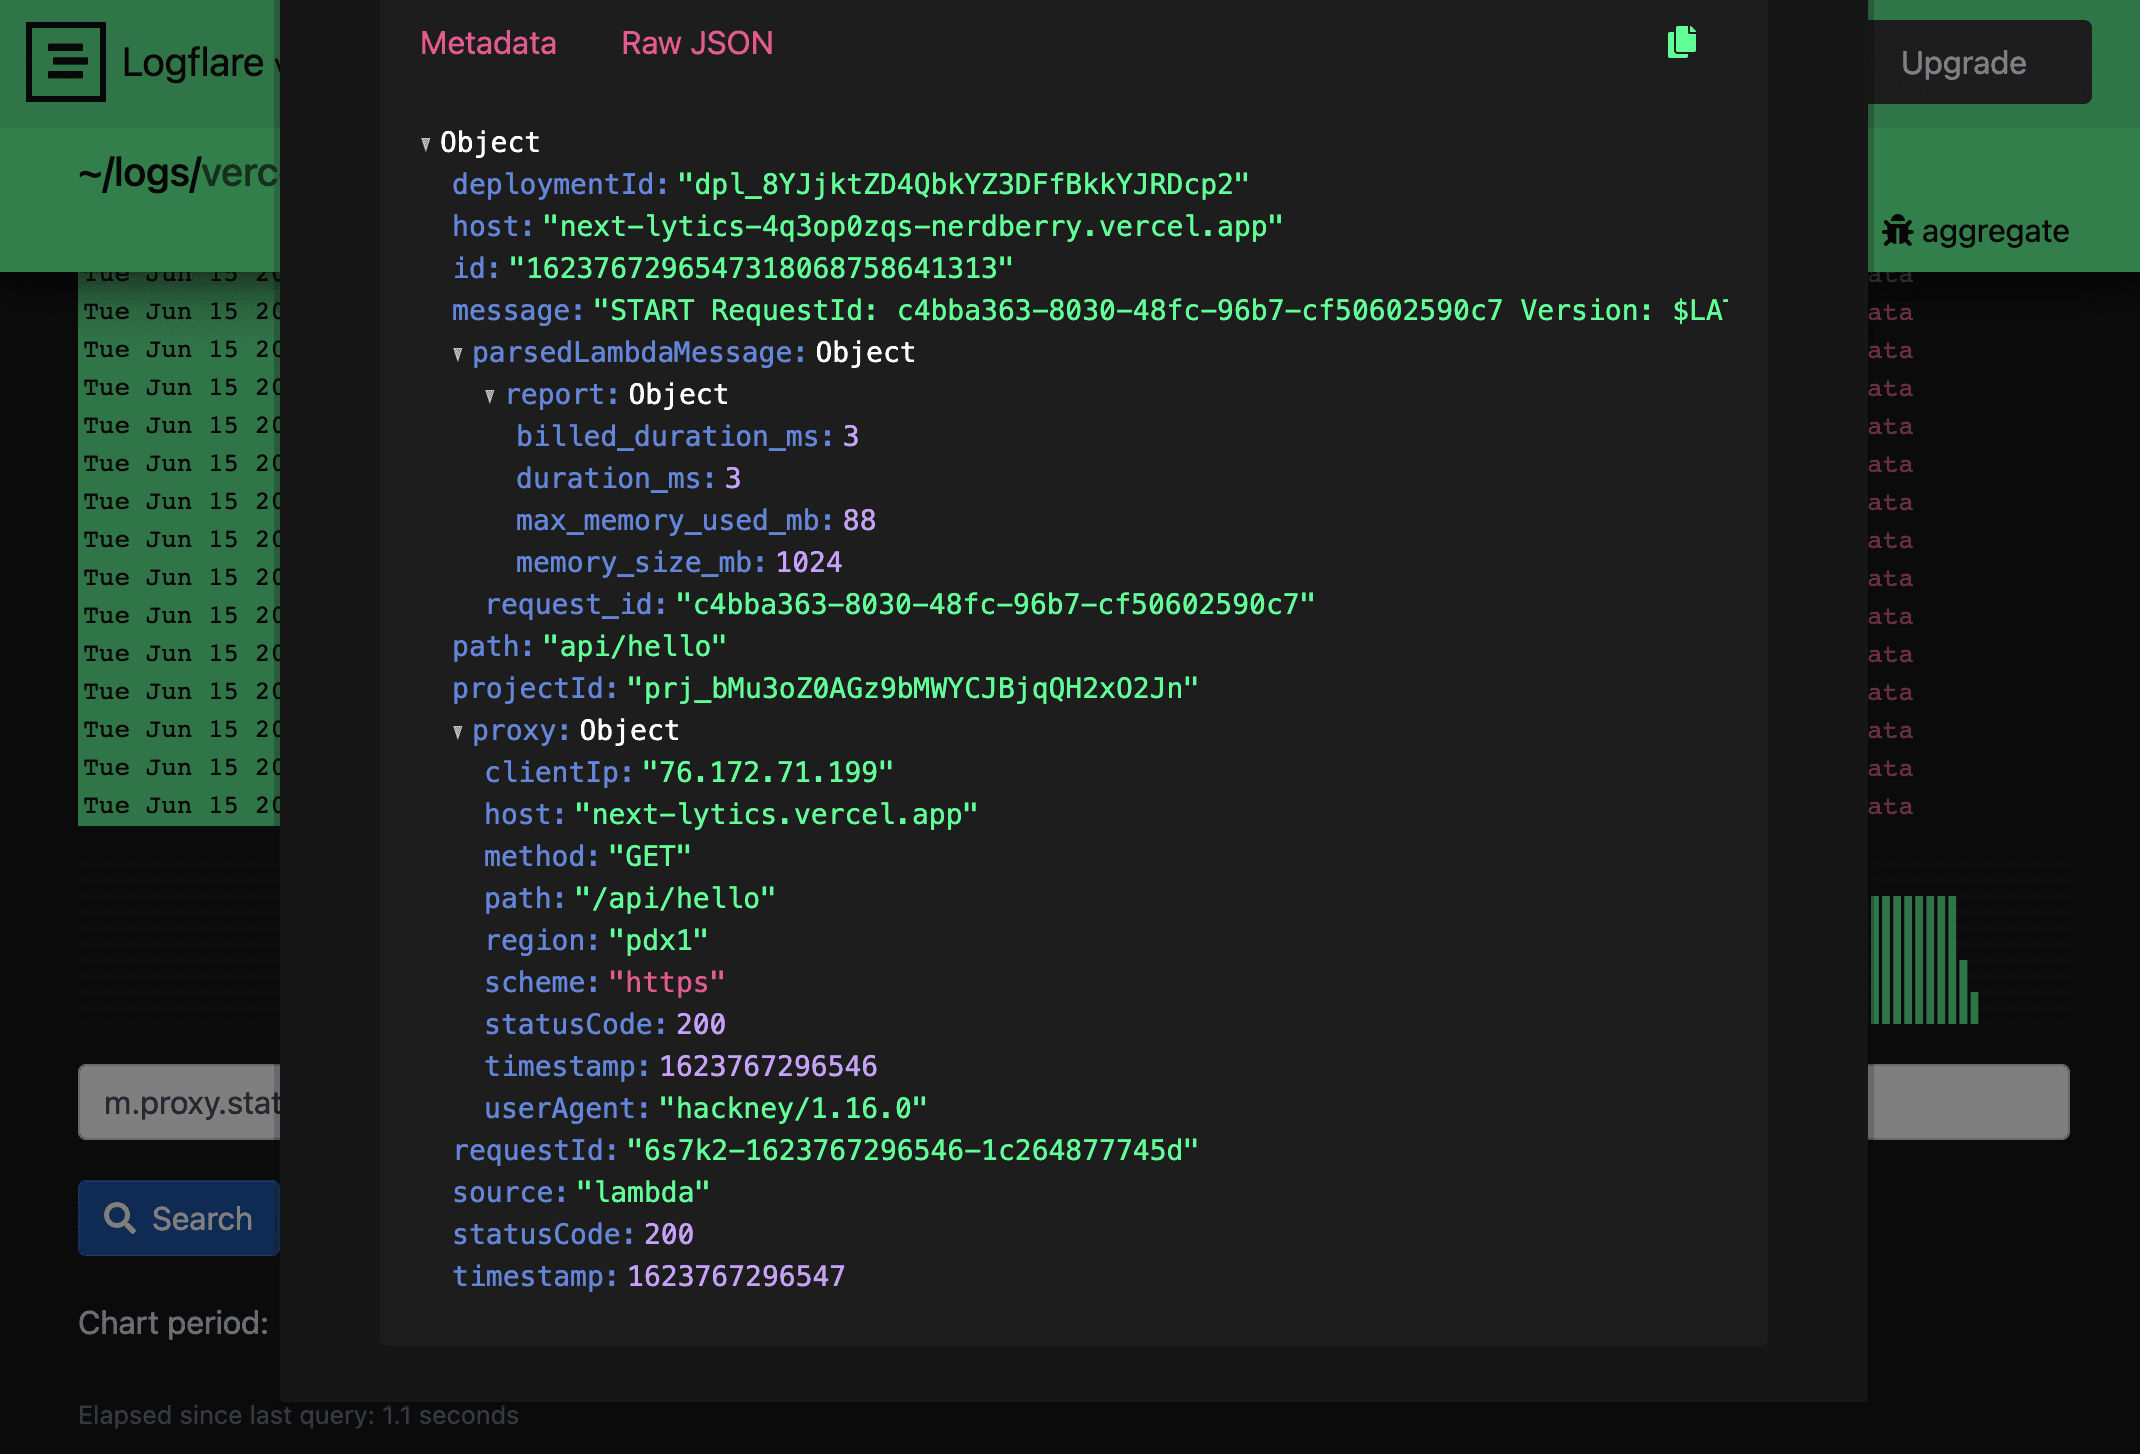The width and height of the screenshot is (2140, 1454).
Task: Click the aggregate link
Action: click(x=1994, y=231)
